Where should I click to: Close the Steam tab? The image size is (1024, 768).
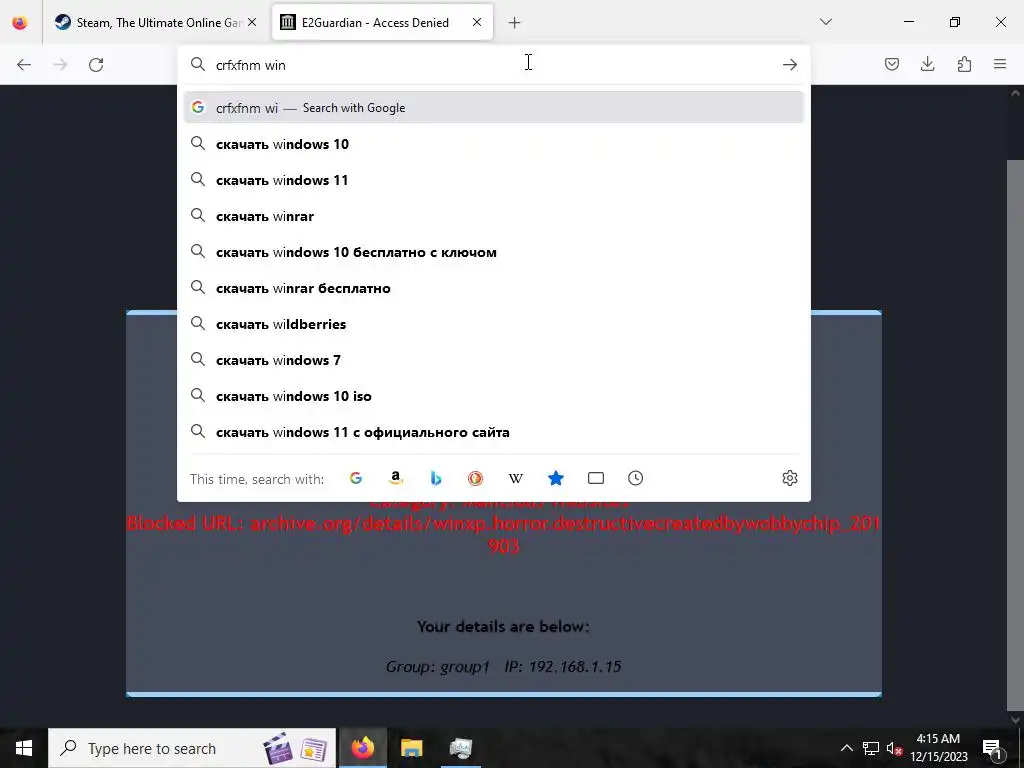click(x=252, y=22)
